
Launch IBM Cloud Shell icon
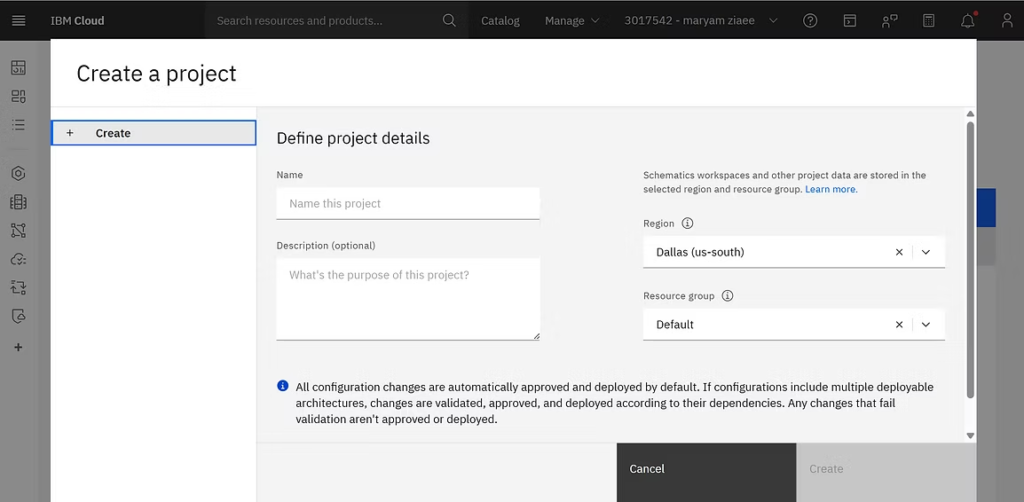pyautogui.click(x=850, y=21)
